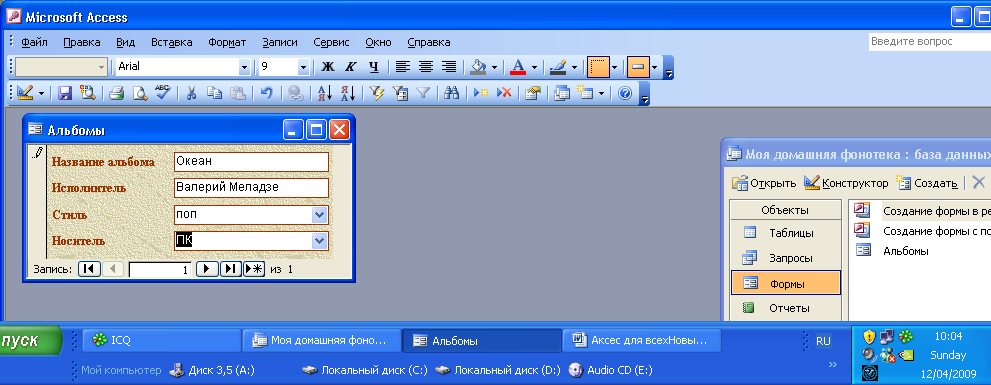Expand line color dropdown arrow
The height and width of the screenshot is (385, 991).
pyautogui.click(x=574, y=66)
